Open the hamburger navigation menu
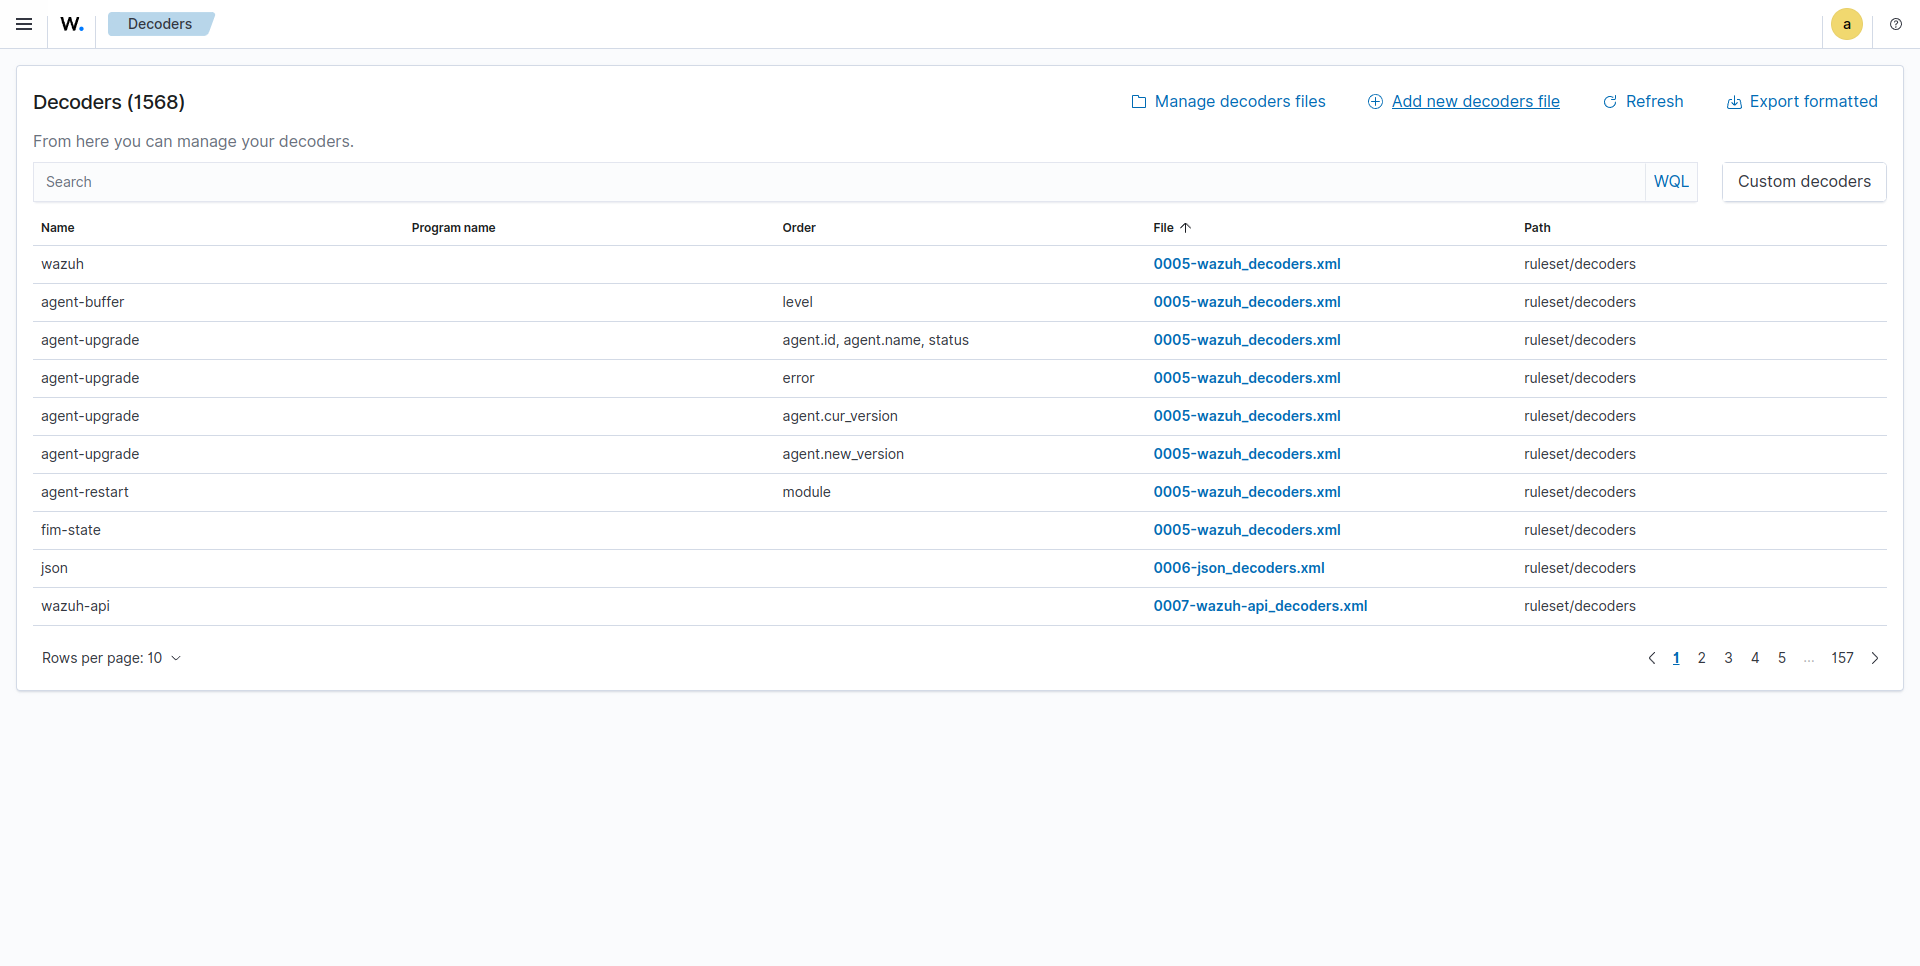Screen dimensions: 1920x966 point(24,24)
